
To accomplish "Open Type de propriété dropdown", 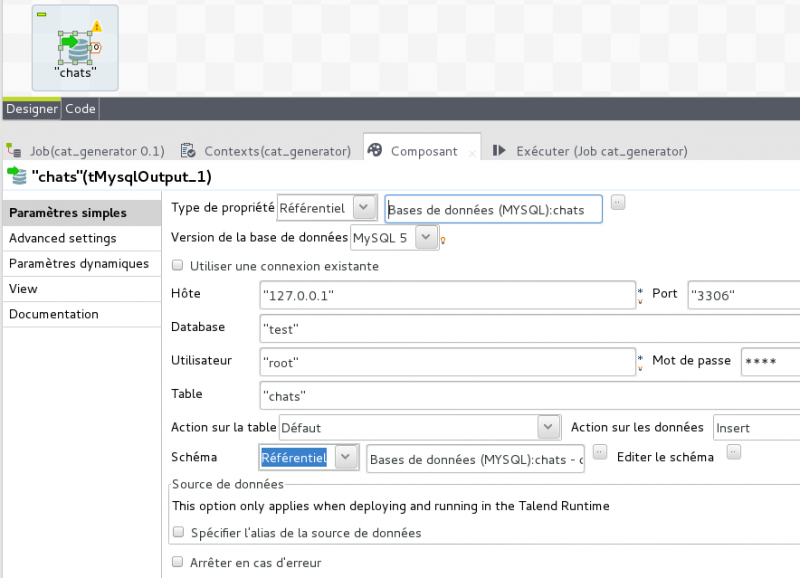I will 364,208.
